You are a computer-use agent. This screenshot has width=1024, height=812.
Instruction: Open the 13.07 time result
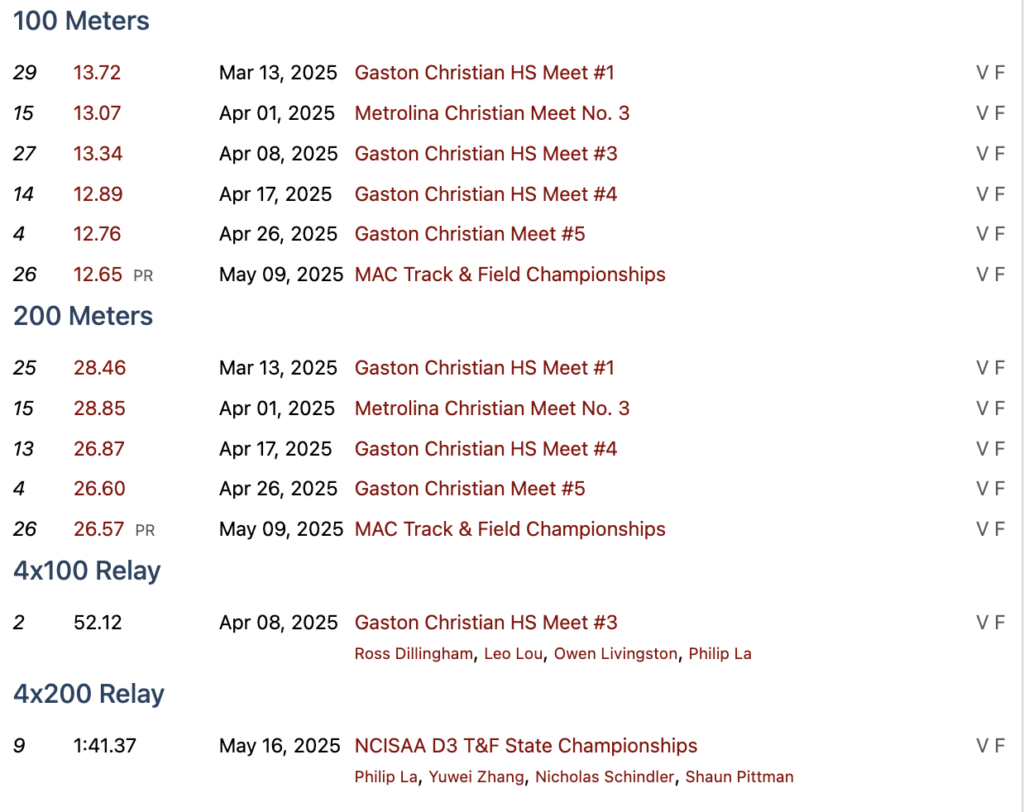pyautogui.click(x=97, y=113)
